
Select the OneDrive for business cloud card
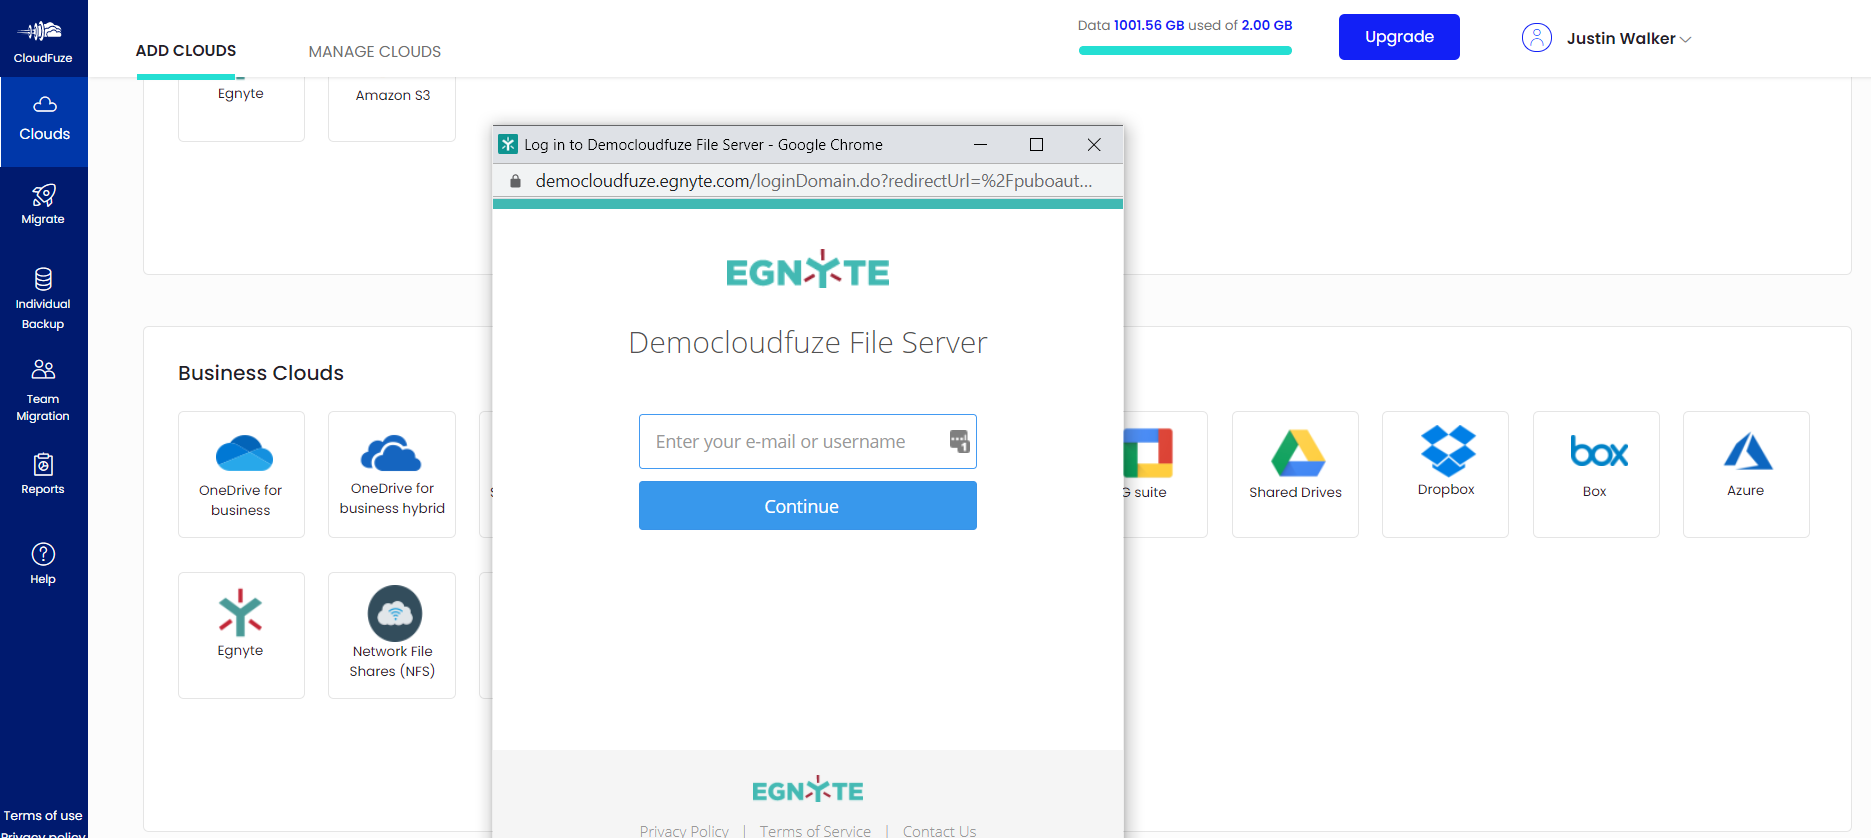(x=241, y=475)
